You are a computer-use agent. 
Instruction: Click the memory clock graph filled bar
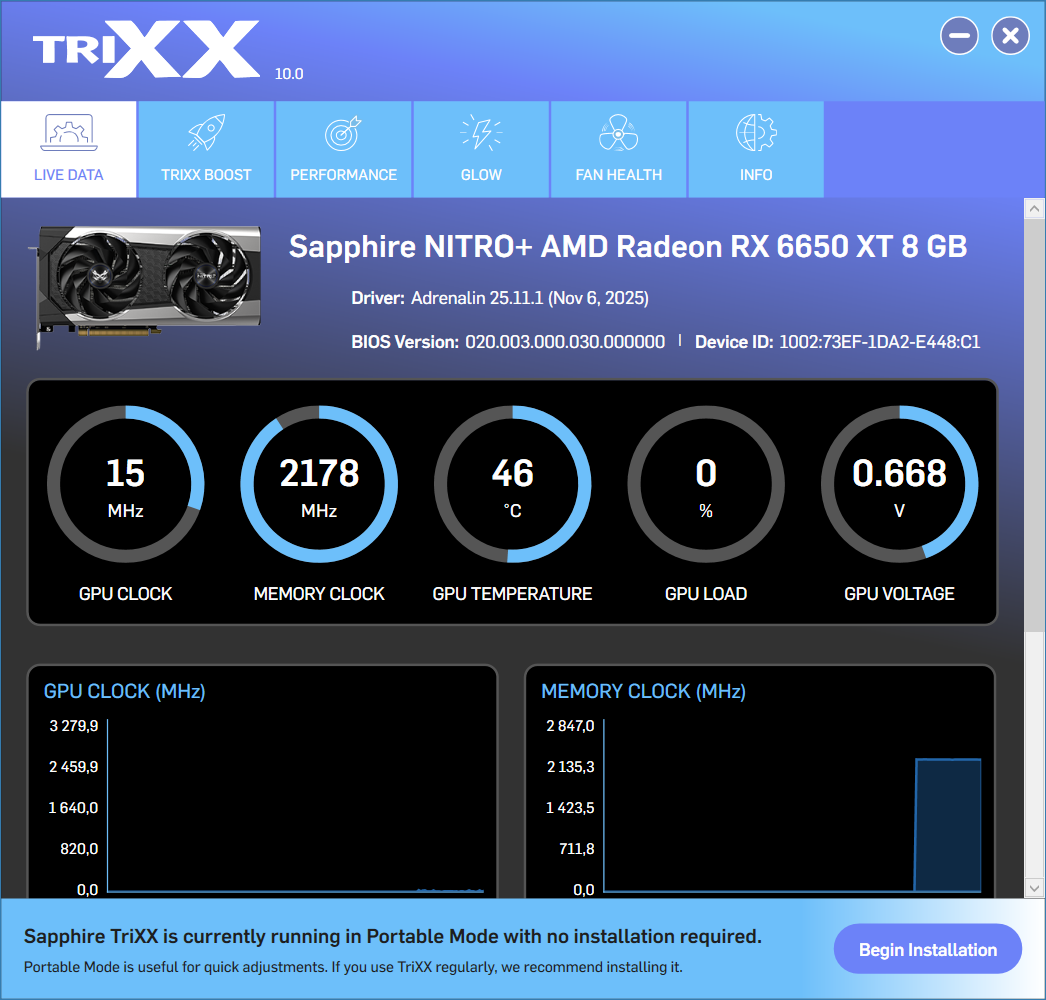tap(947, 825)
